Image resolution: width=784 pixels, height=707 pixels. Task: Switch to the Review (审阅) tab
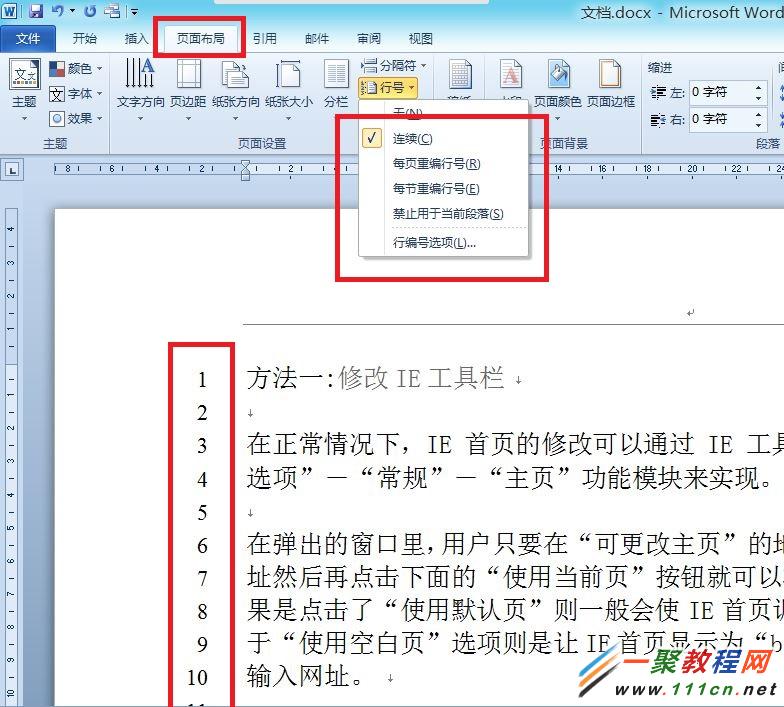pos(368,38)
